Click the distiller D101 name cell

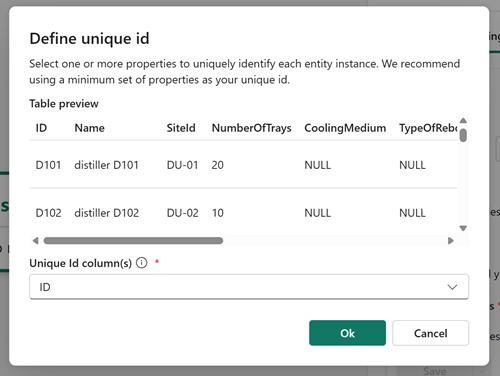106,165
